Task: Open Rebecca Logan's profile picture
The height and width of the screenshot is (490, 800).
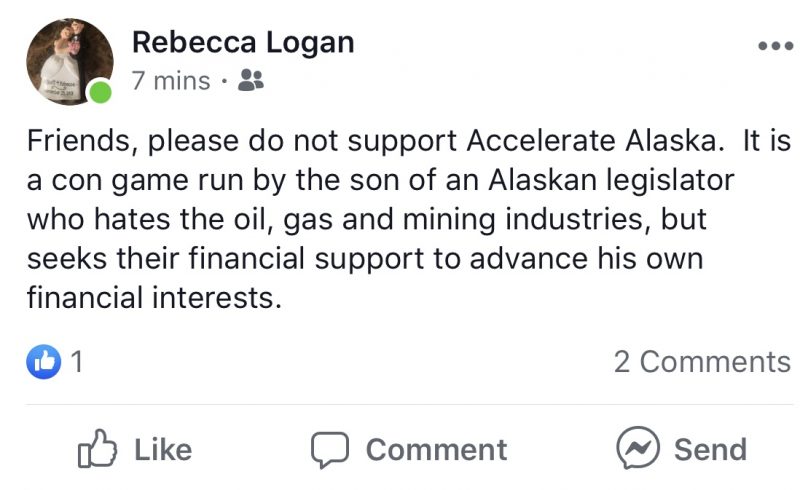Action: point(70,61)
